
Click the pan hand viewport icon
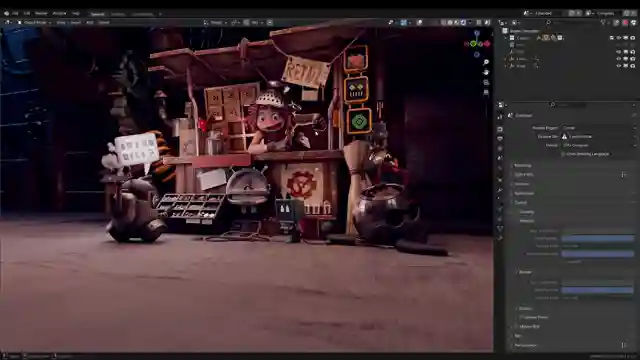[x=486, y=72]
